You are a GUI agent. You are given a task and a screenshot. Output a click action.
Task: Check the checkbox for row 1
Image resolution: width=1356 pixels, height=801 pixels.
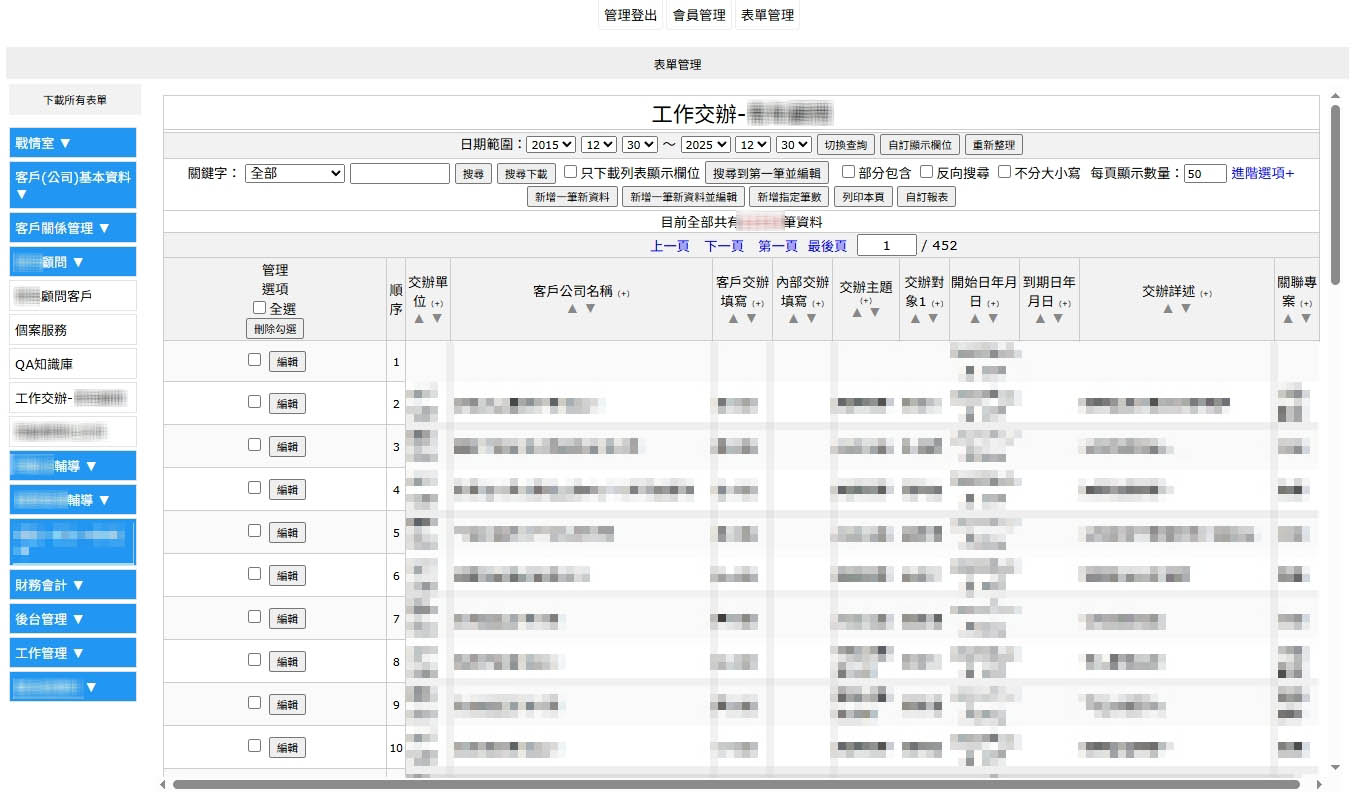coord(254,360)
